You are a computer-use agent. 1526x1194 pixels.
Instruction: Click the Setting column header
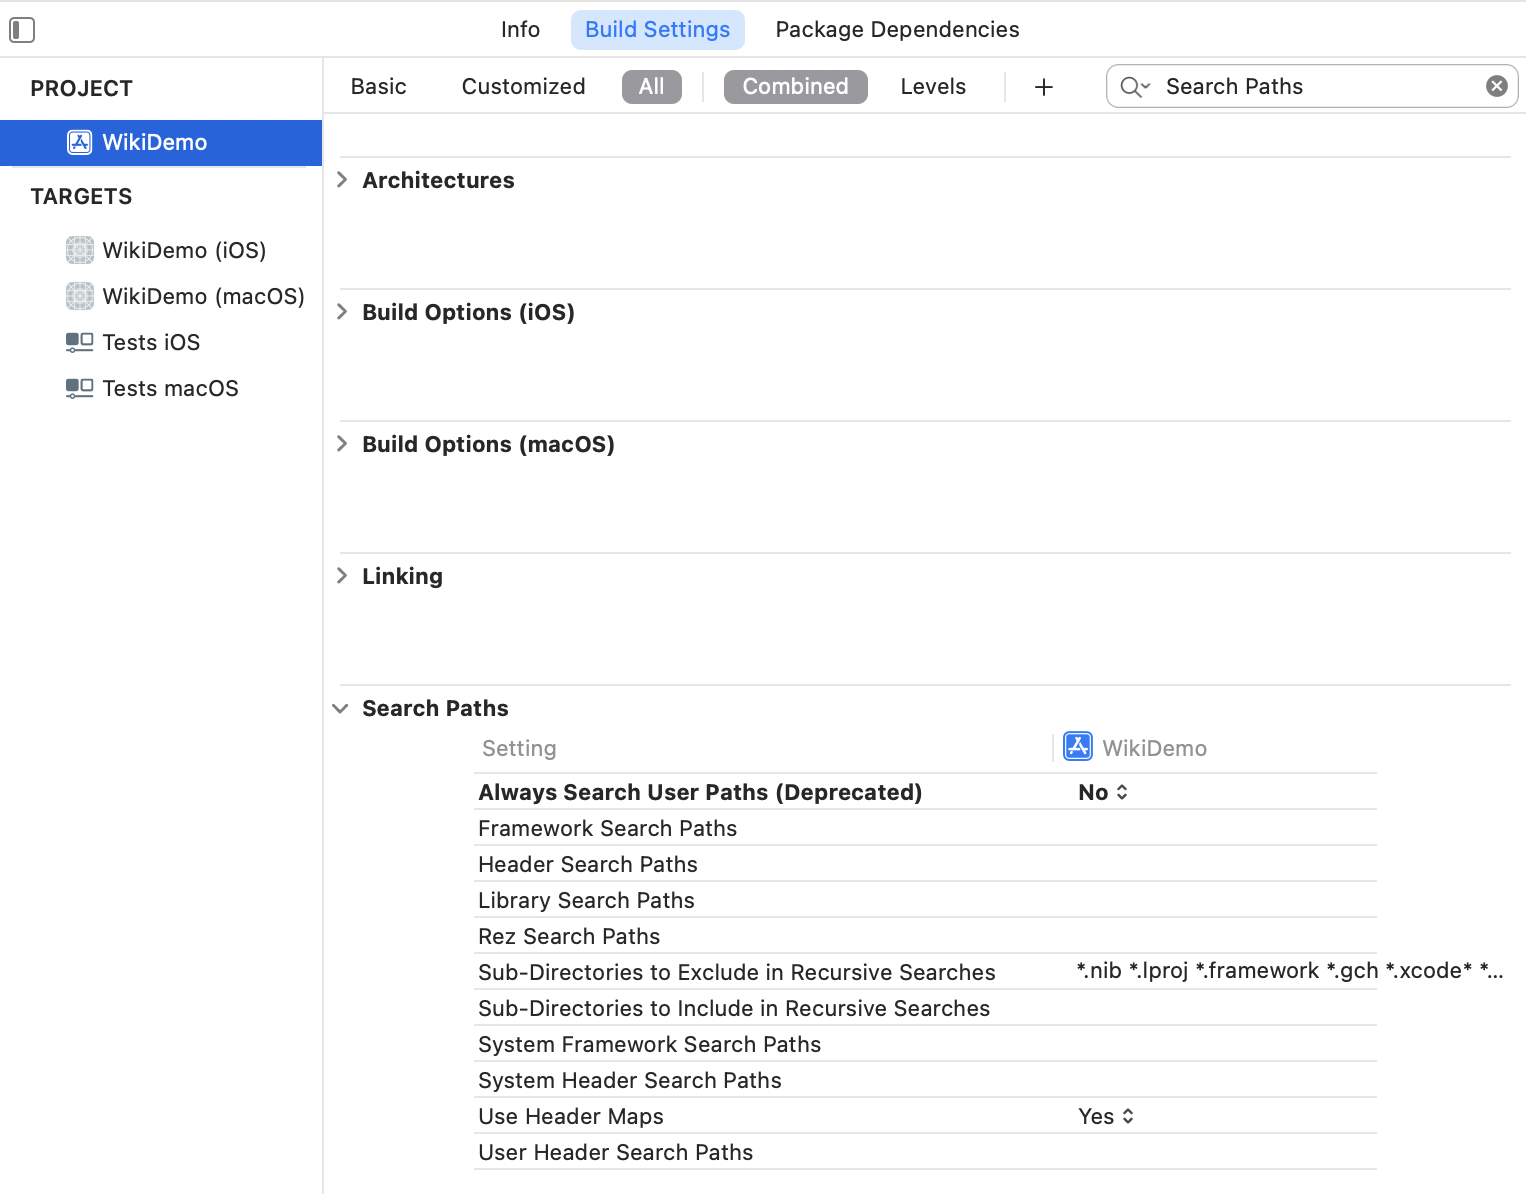point(519,748)
